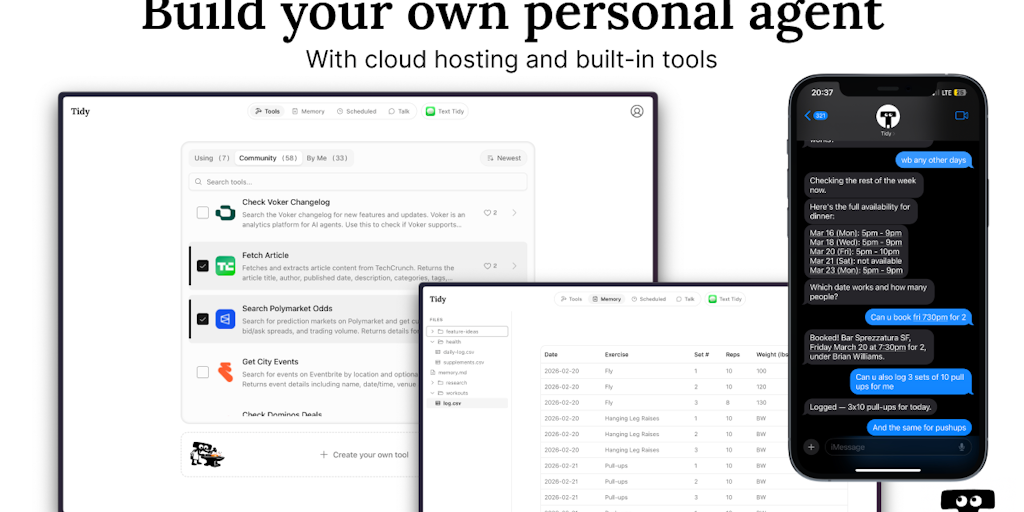Click the Voker logo icon
Image resolution: width=1024 pixels, height=512 pixels.
(x=225, y=213)
